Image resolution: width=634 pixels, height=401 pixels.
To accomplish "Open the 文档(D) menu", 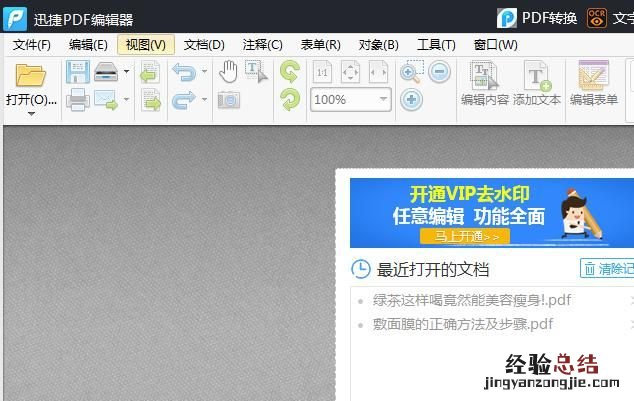I will [204, 44].
